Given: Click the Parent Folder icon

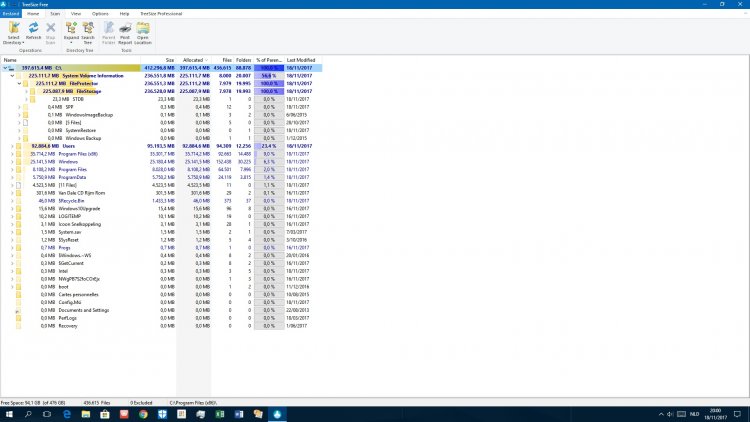Looking at the screenshot, I should [107, 31].
